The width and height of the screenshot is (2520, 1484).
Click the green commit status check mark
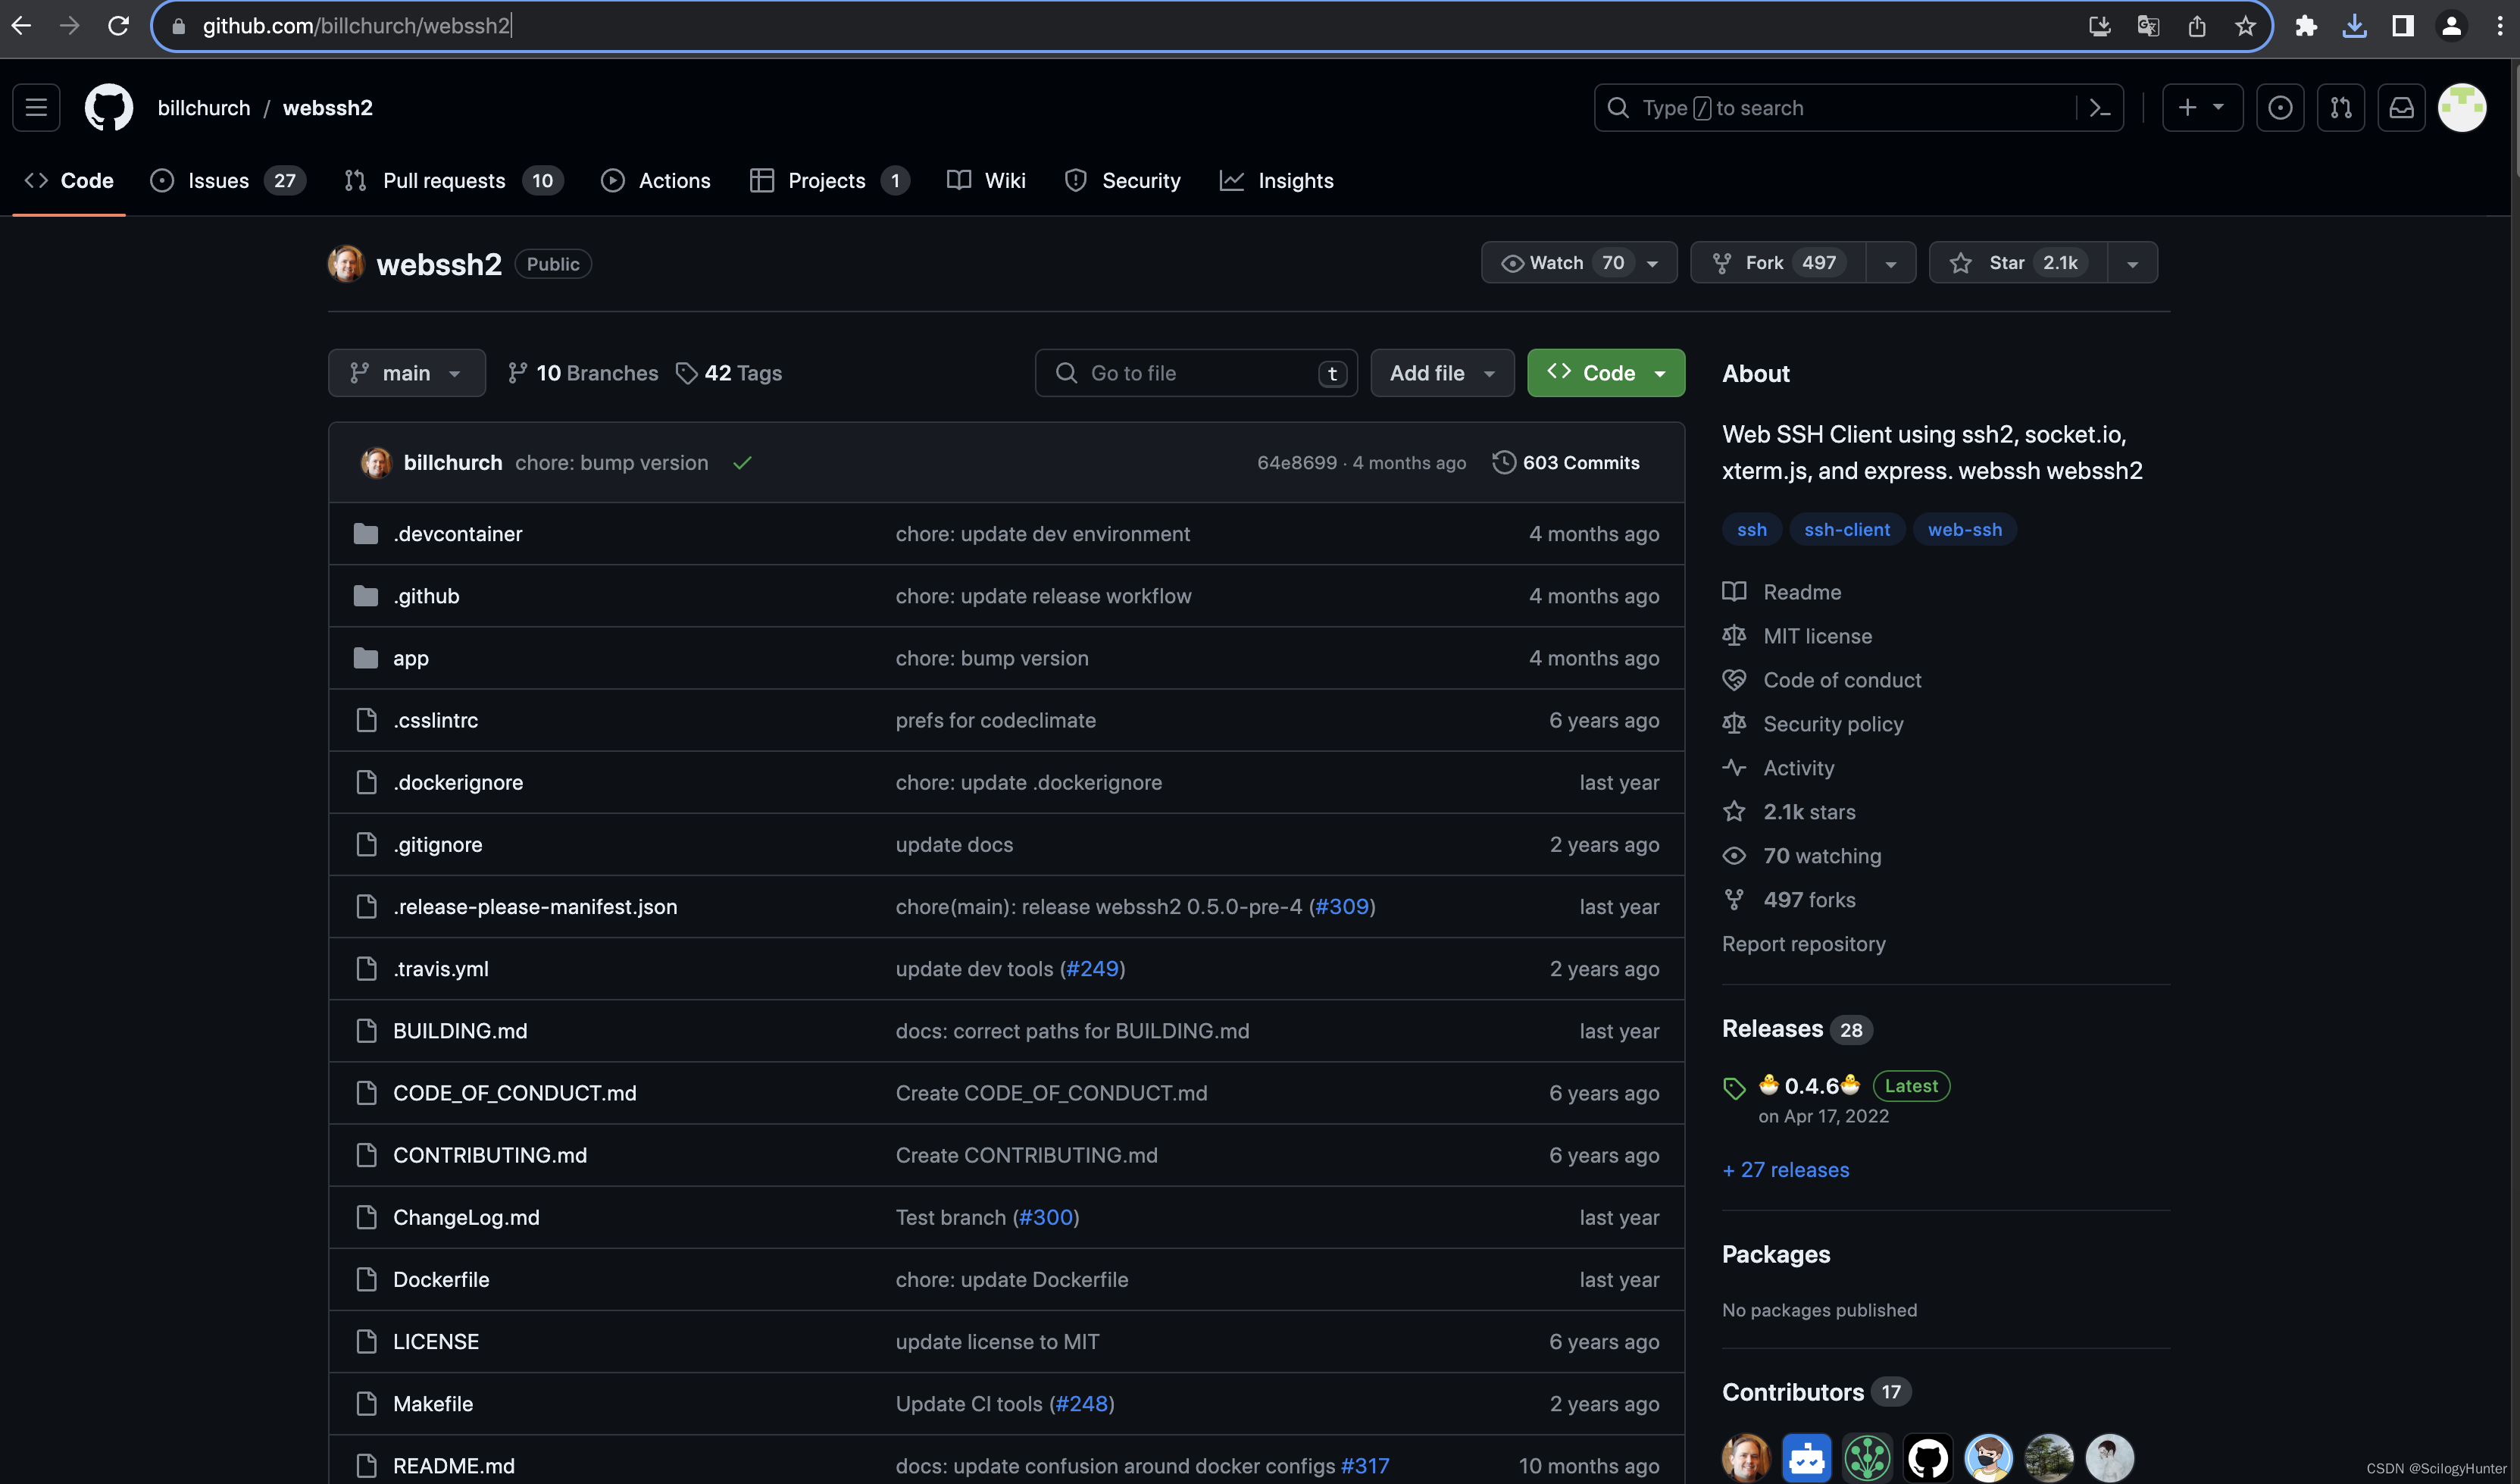[742, 463]
